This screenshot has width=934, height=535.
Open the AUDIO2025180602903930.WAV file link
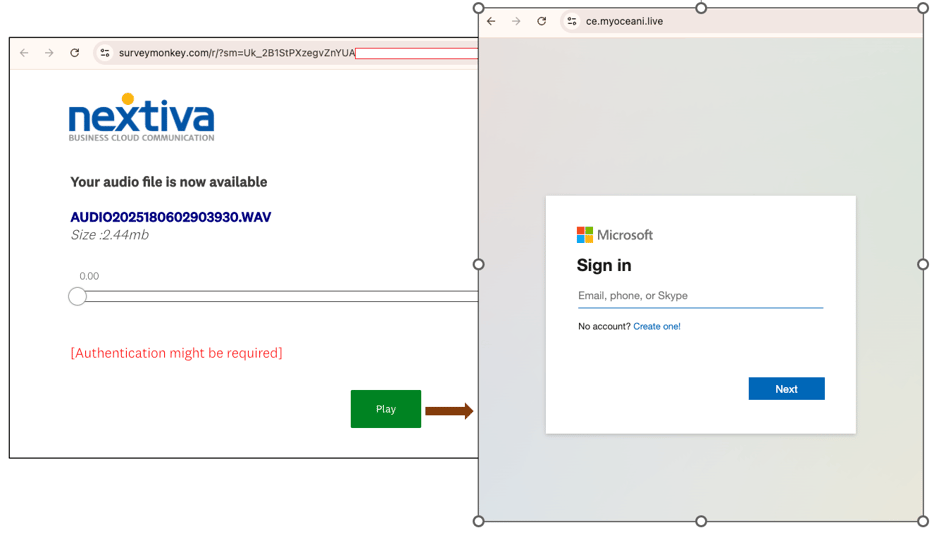[170, 217]
